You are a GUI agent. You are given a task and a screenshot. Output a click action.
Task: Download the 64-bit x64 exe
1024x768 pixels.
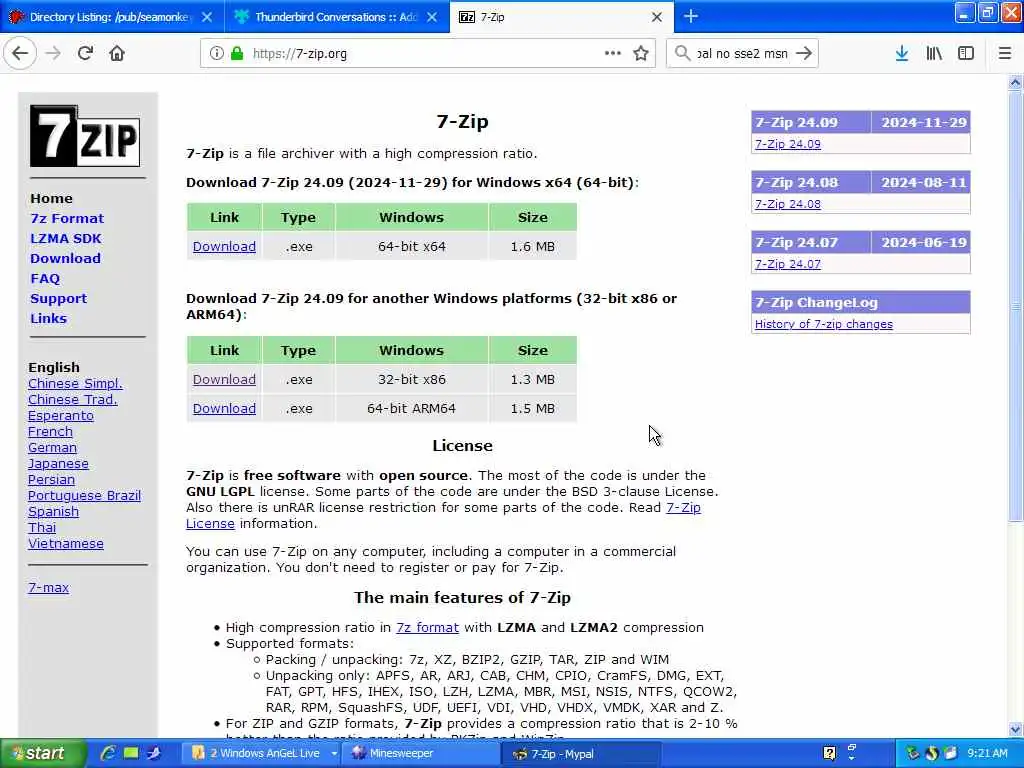pyautogui.click(x=224, y=246)
